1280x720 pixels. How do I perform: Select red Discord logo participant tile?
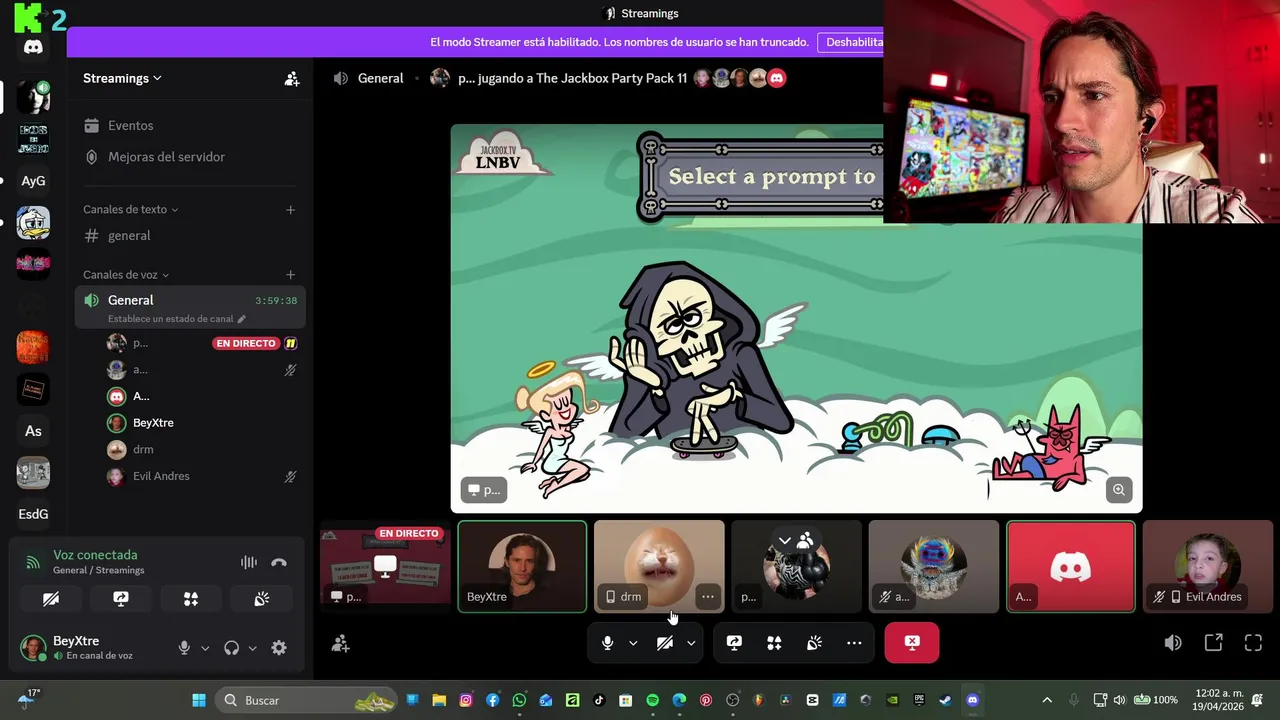pyautogui.click(x=1070, y=566)
